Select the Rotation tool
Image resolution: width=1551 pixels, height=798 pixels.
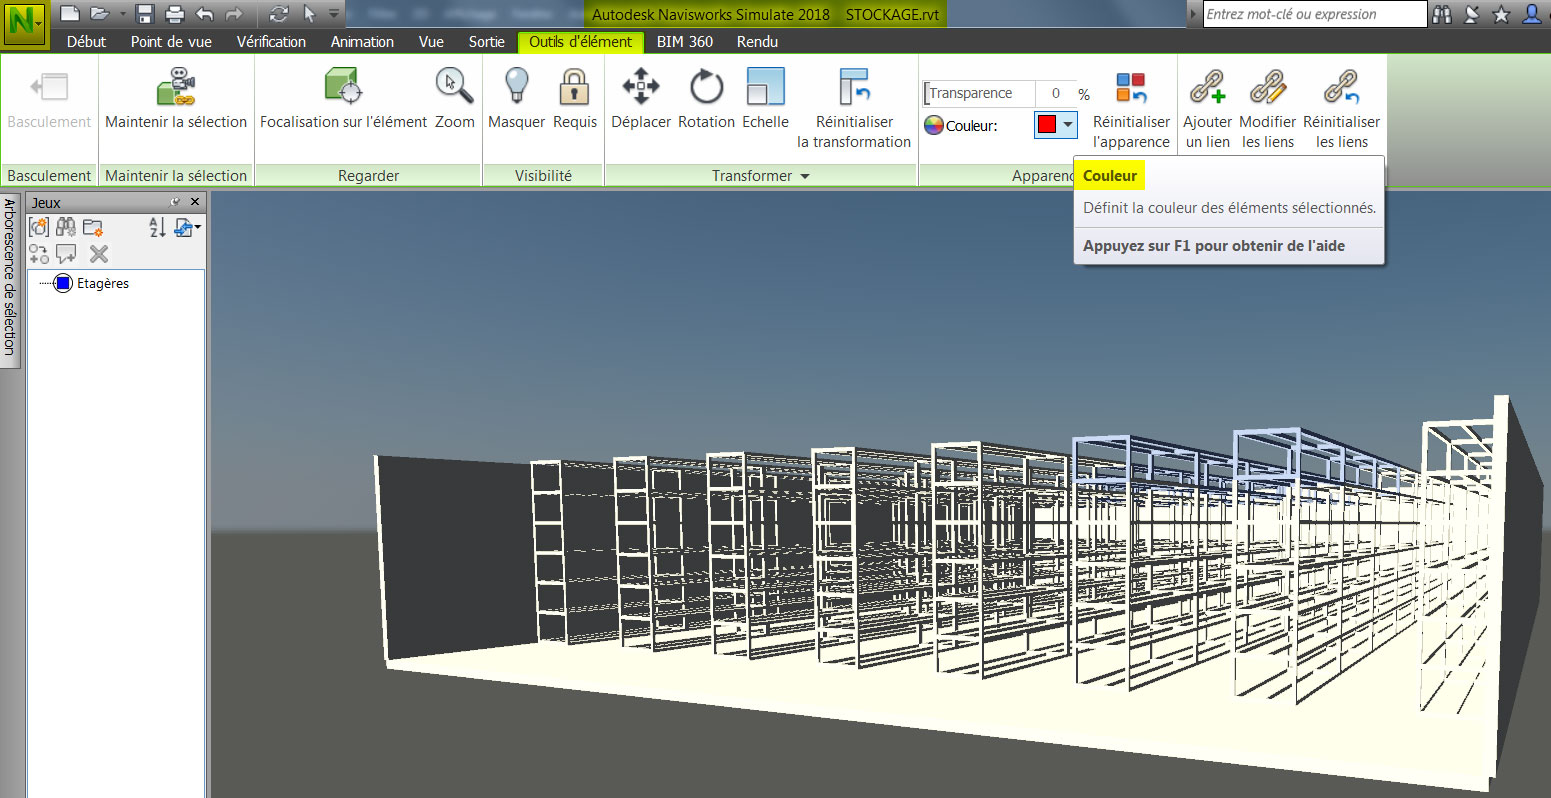point(706,98)
